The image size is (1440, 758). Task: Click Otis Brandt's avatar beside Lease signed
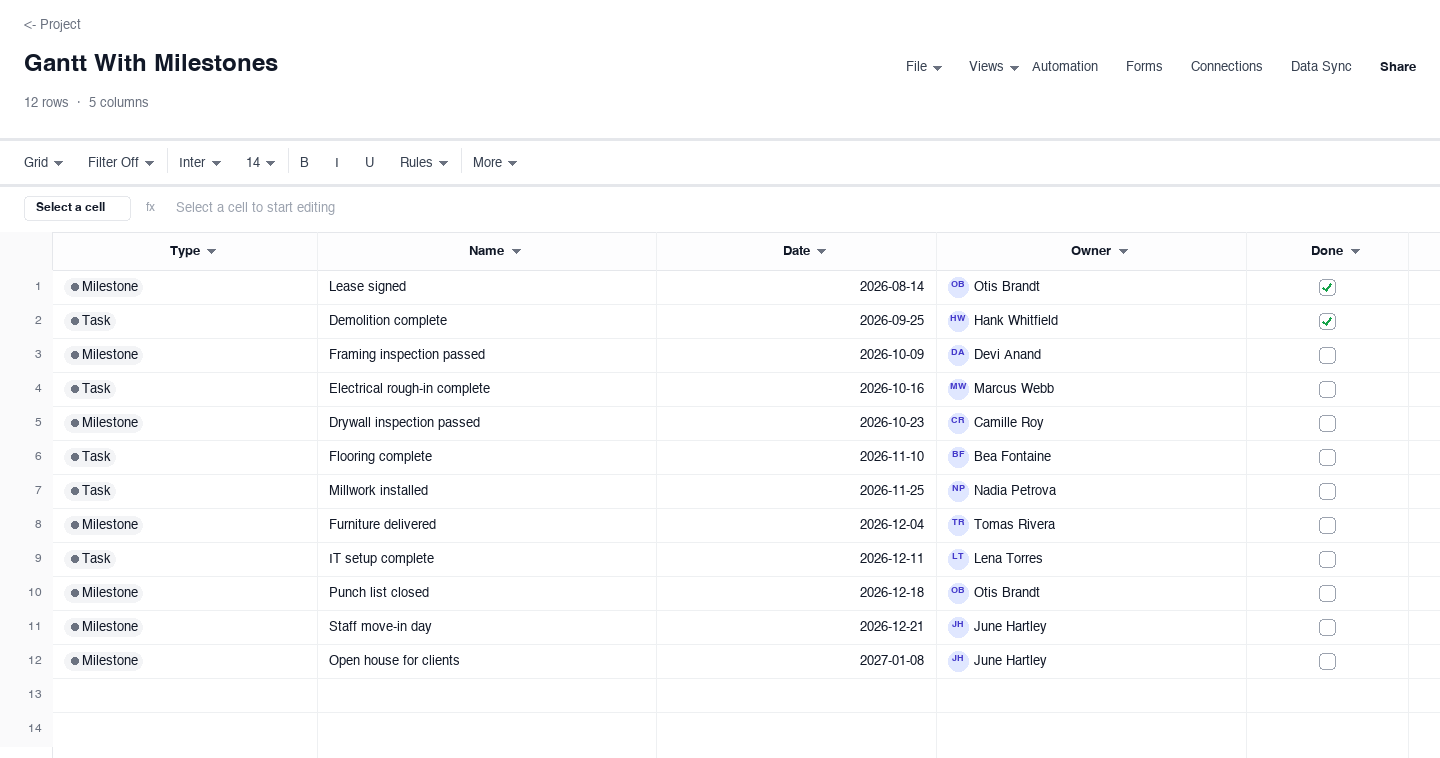pos(958,287)
